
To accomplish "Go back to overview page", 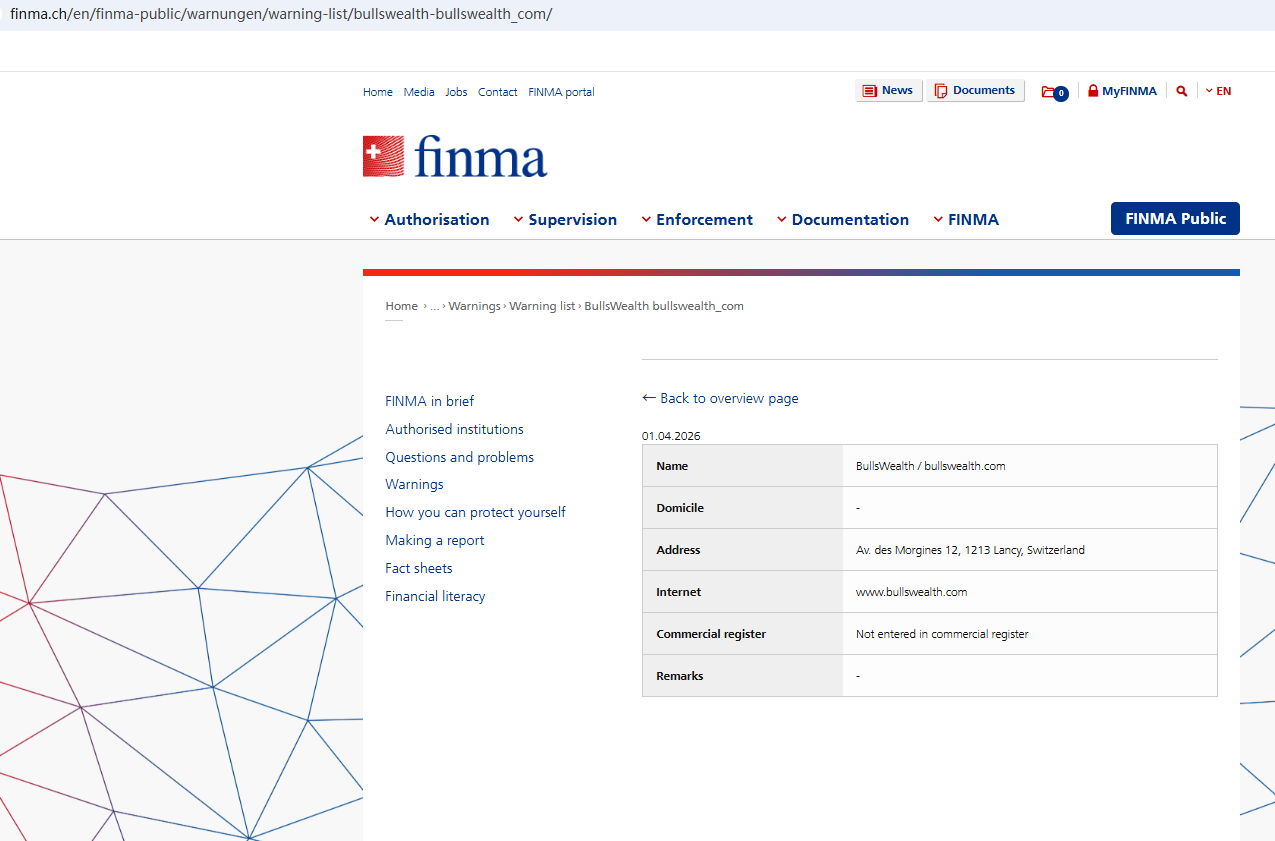I will 720,398.
